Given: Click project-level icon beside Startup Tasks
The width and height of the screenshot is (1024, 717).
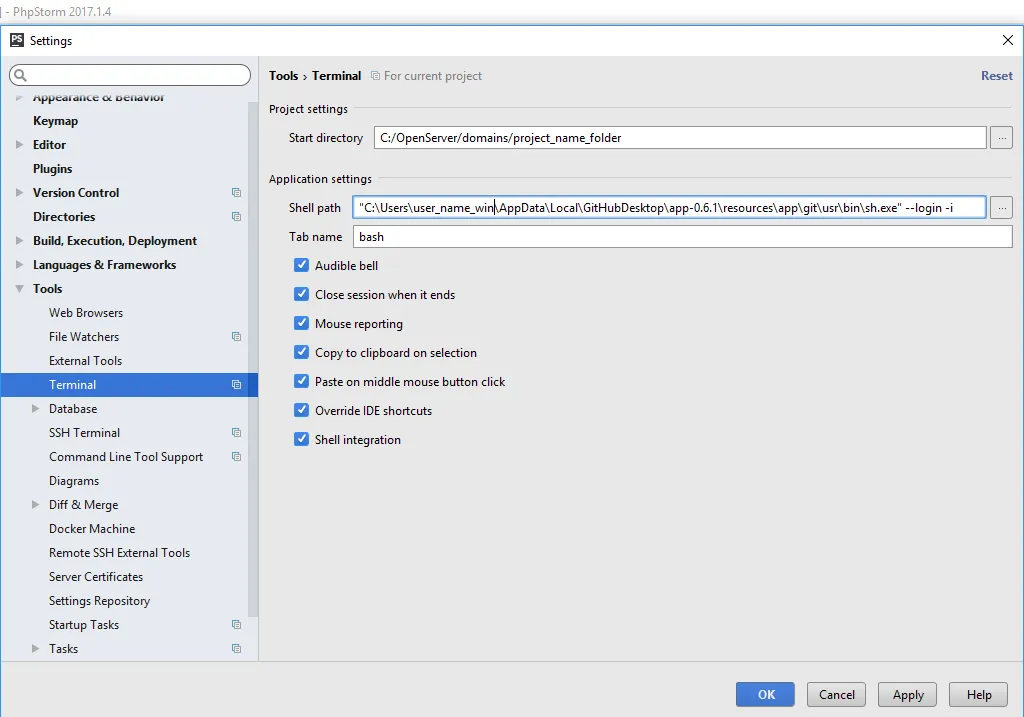Looking at the screenshot, I should tap(236, 625).
